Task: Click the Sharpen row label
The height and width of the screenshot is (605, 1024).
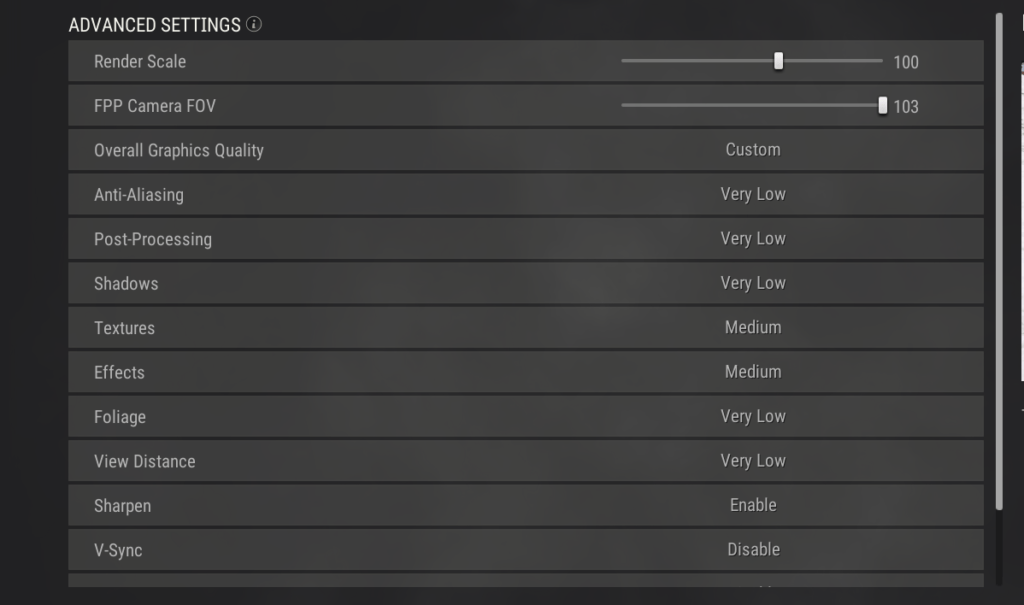Action: pyautogui.click(x=122, y=506)
